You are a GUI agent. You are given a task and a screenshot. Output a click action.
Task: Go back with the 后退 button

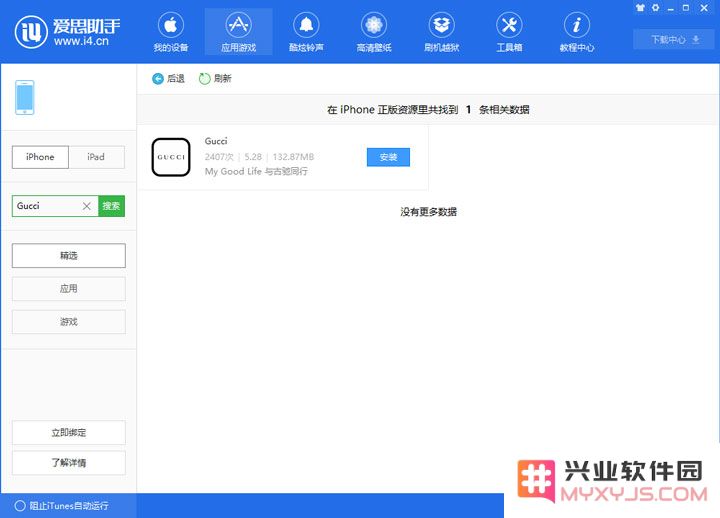point(168,79)
